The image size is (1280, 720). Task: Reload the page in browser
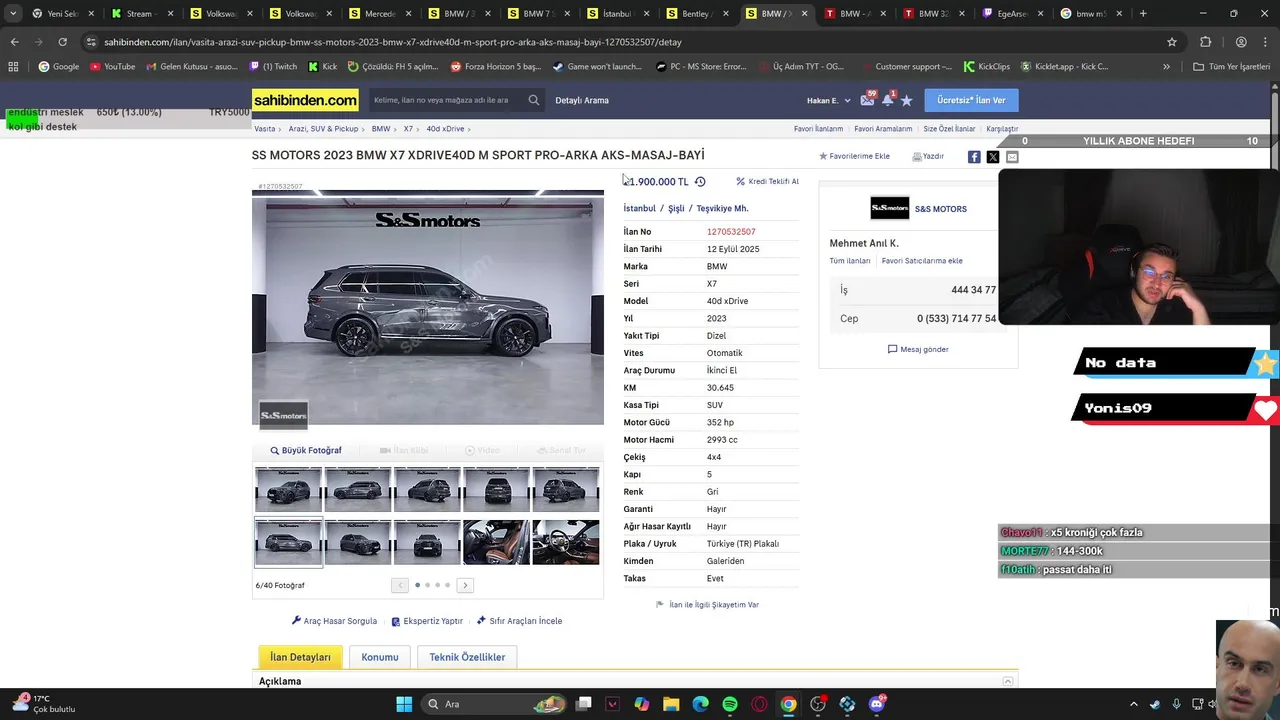(x=62, y=42)
